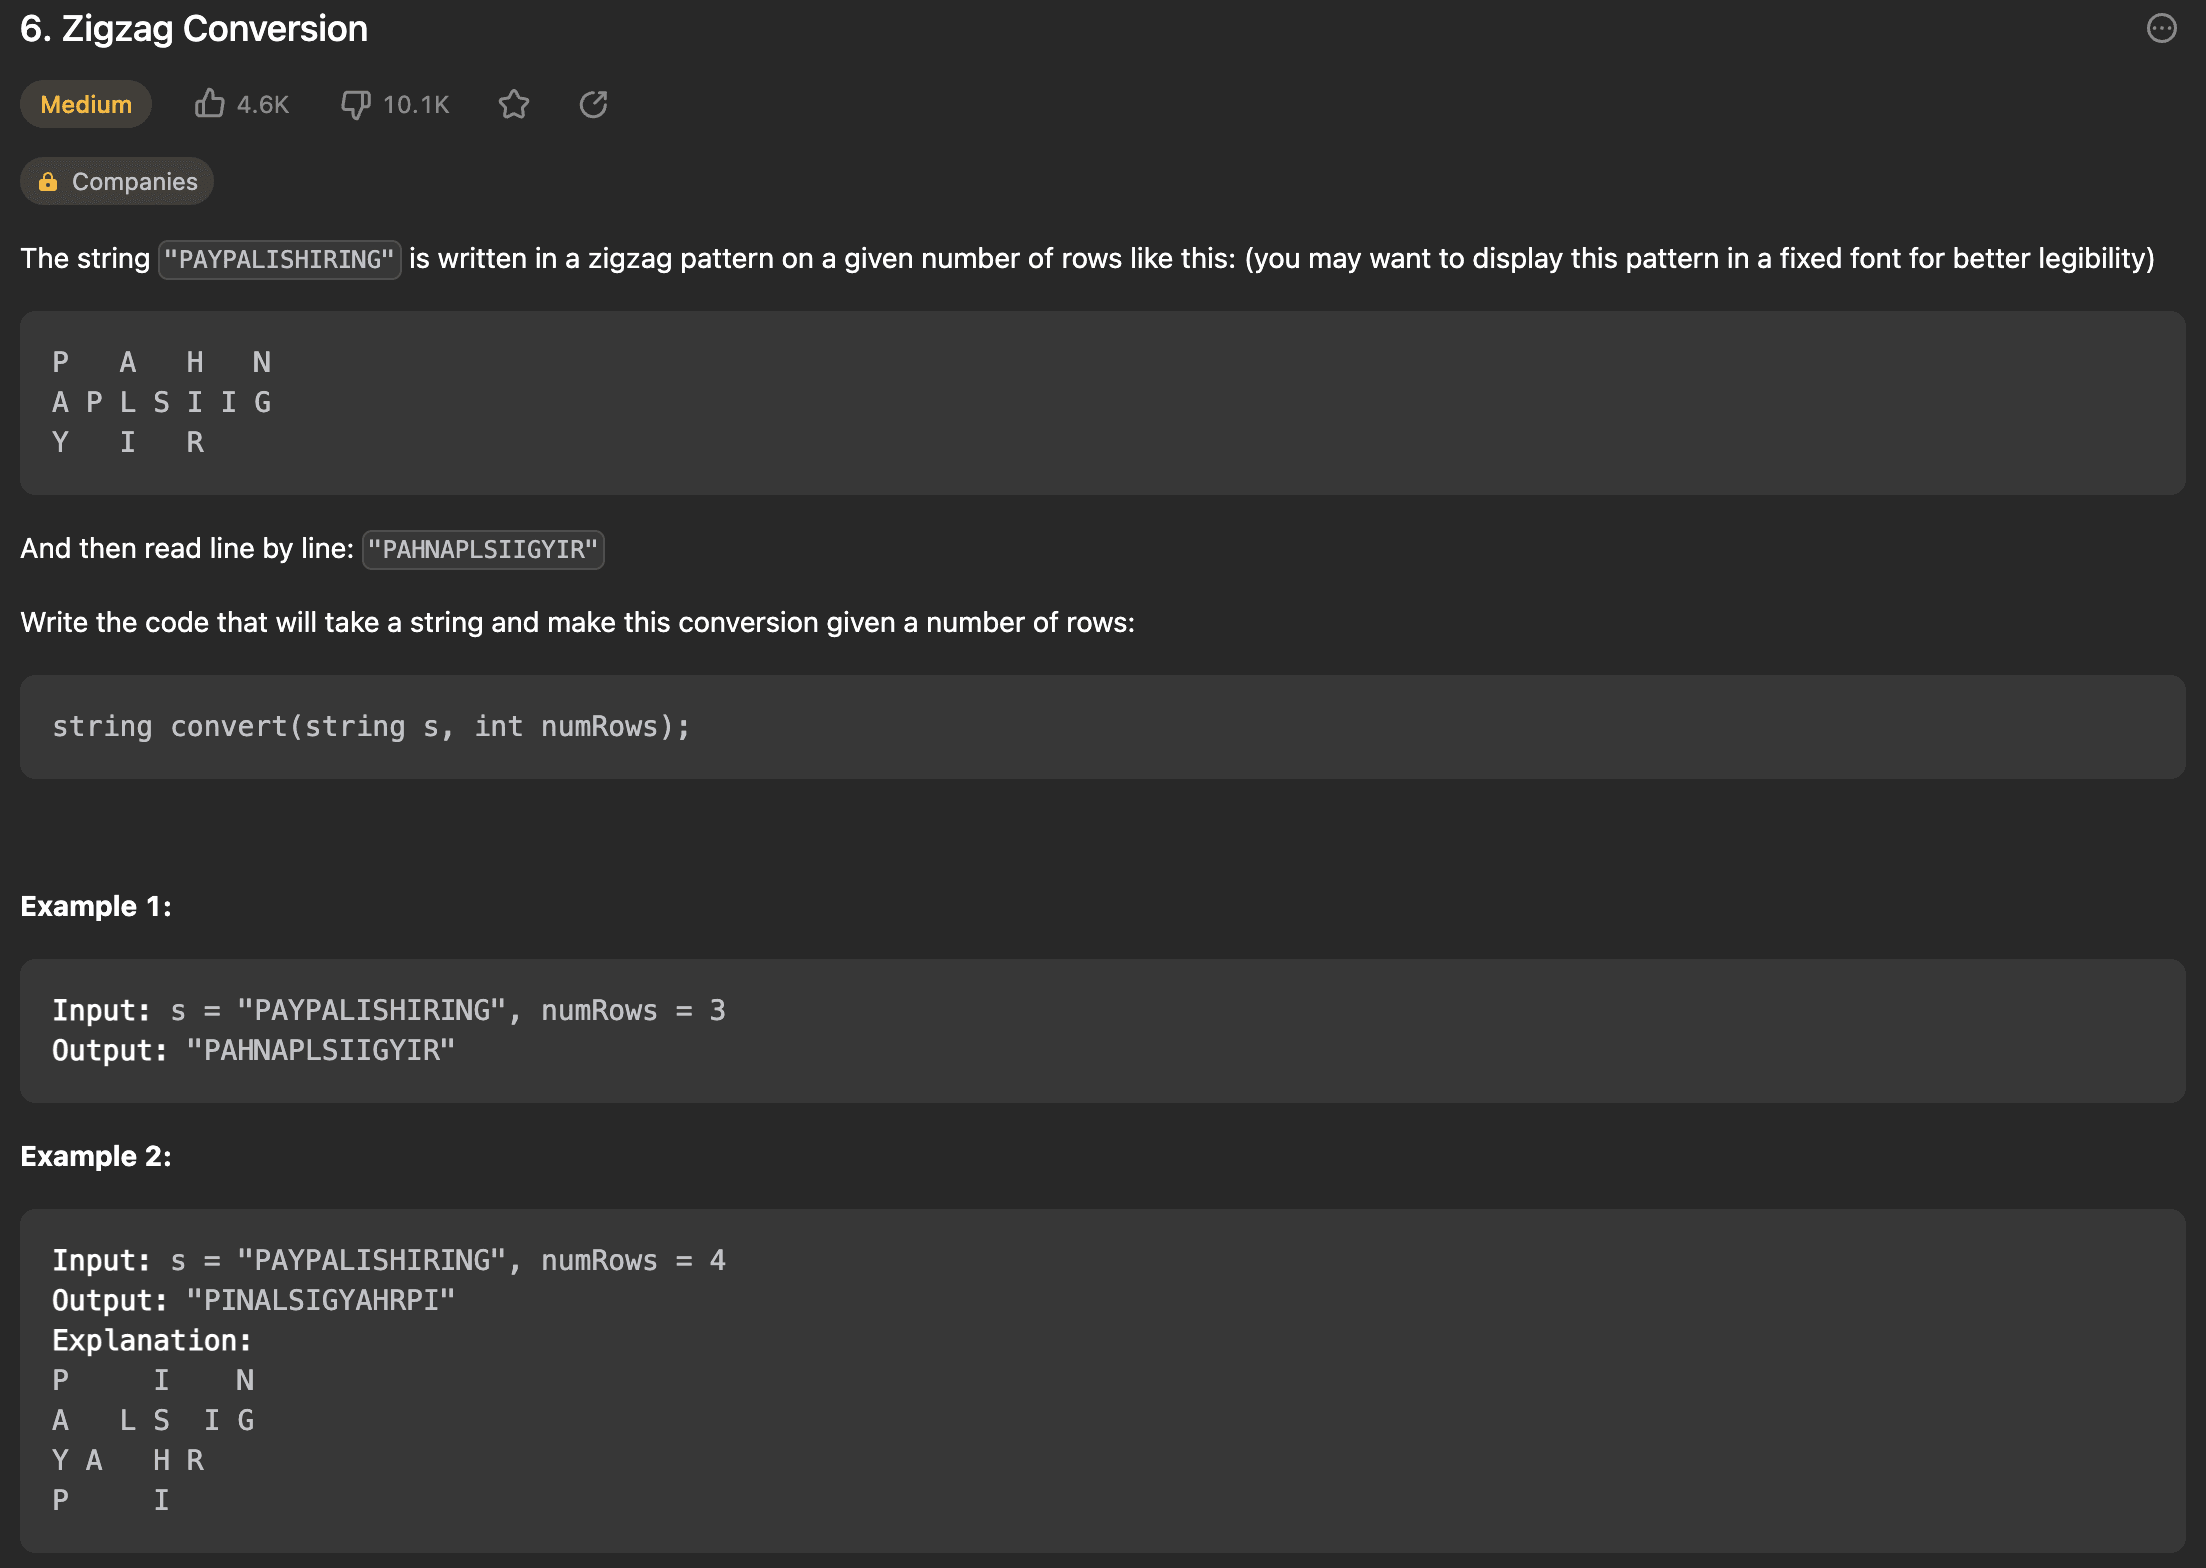Click the inline code "PAHNAPLSIIGYIR"
The width and height of the screenshot is (2206, 1568).
tap(483, 550)
